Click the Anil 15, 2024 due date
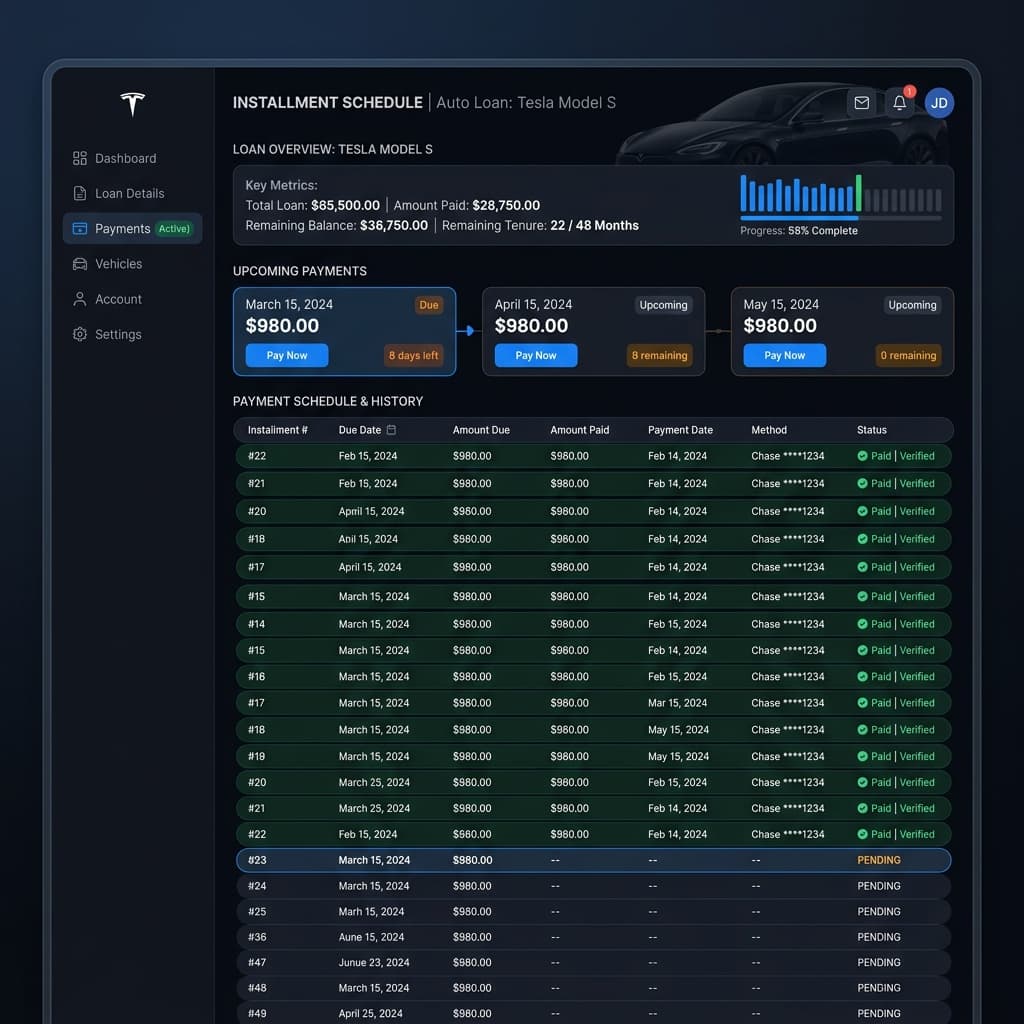The width and height of the screenshot is (1024, 1024). coord(368,539)
